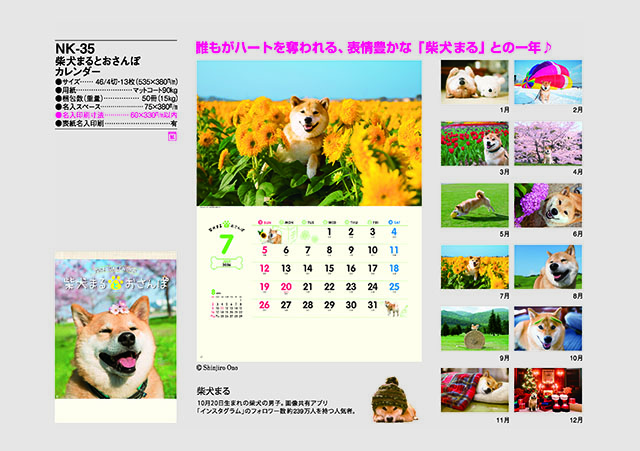Open the 3月 thumbnail with red tulips
This screenshot has width=640, height=451.
tap(475, 144)
